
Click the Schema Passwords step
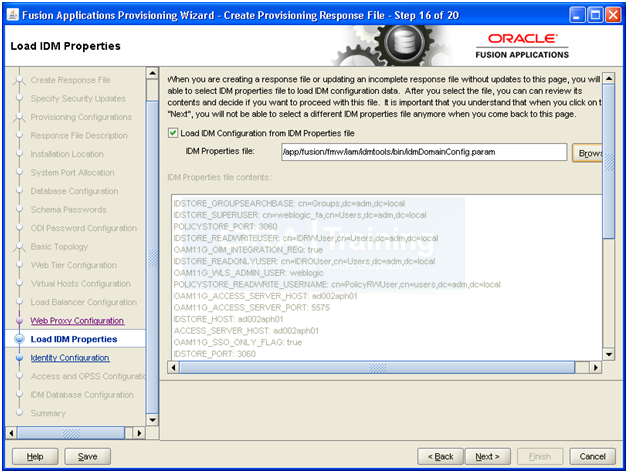pos(68,209)
